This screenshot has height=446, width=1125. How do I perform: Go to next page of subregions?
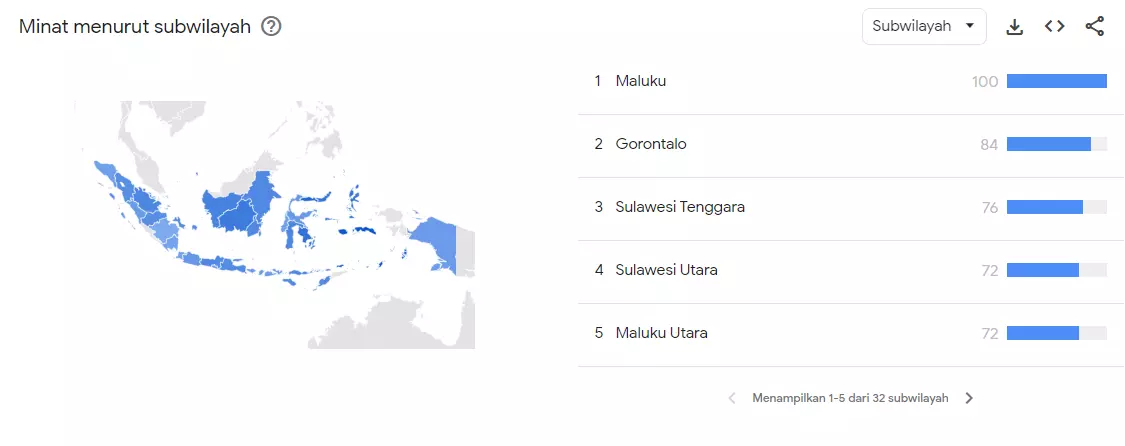(969, 398)
